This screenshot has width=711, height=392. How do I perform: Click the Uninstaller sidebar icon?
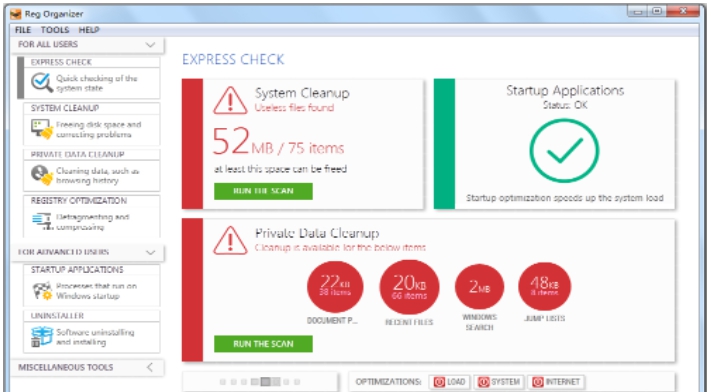42,337
